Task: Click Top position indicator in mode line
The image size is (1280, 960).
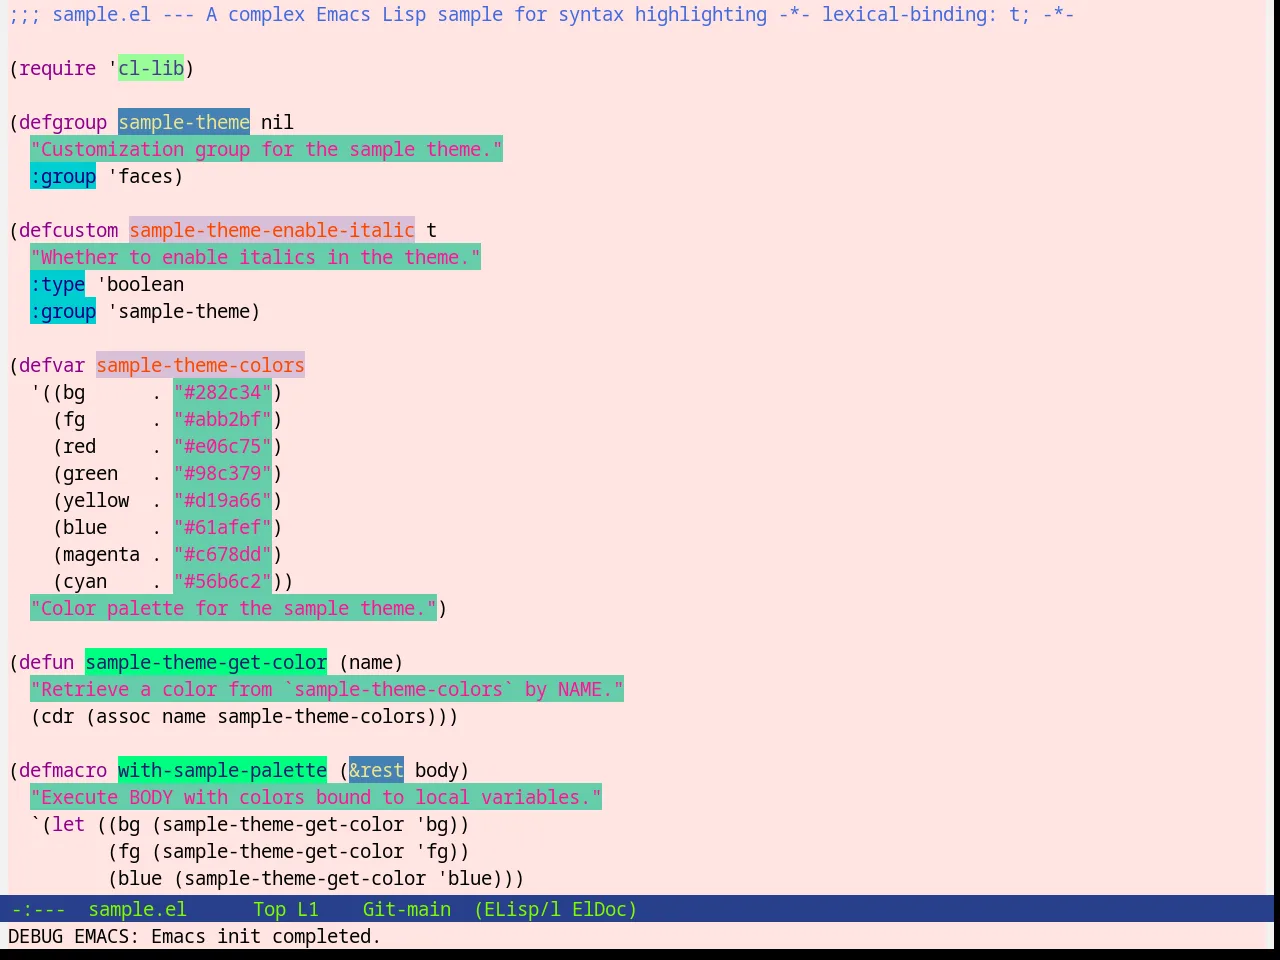Action: pos(269,909)
